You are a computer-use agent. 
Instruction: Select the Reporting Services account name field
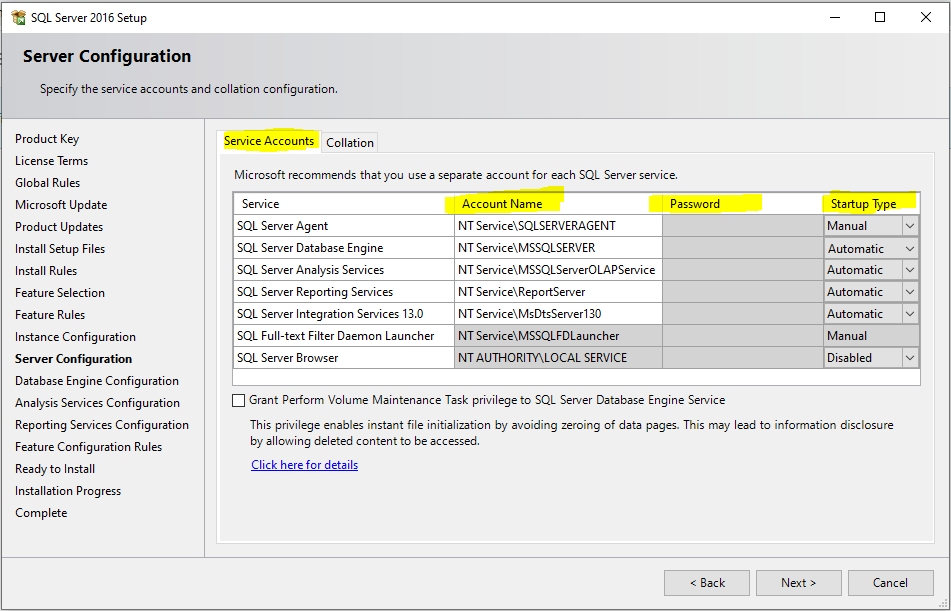pyautogui.click(x=558, y=292)
